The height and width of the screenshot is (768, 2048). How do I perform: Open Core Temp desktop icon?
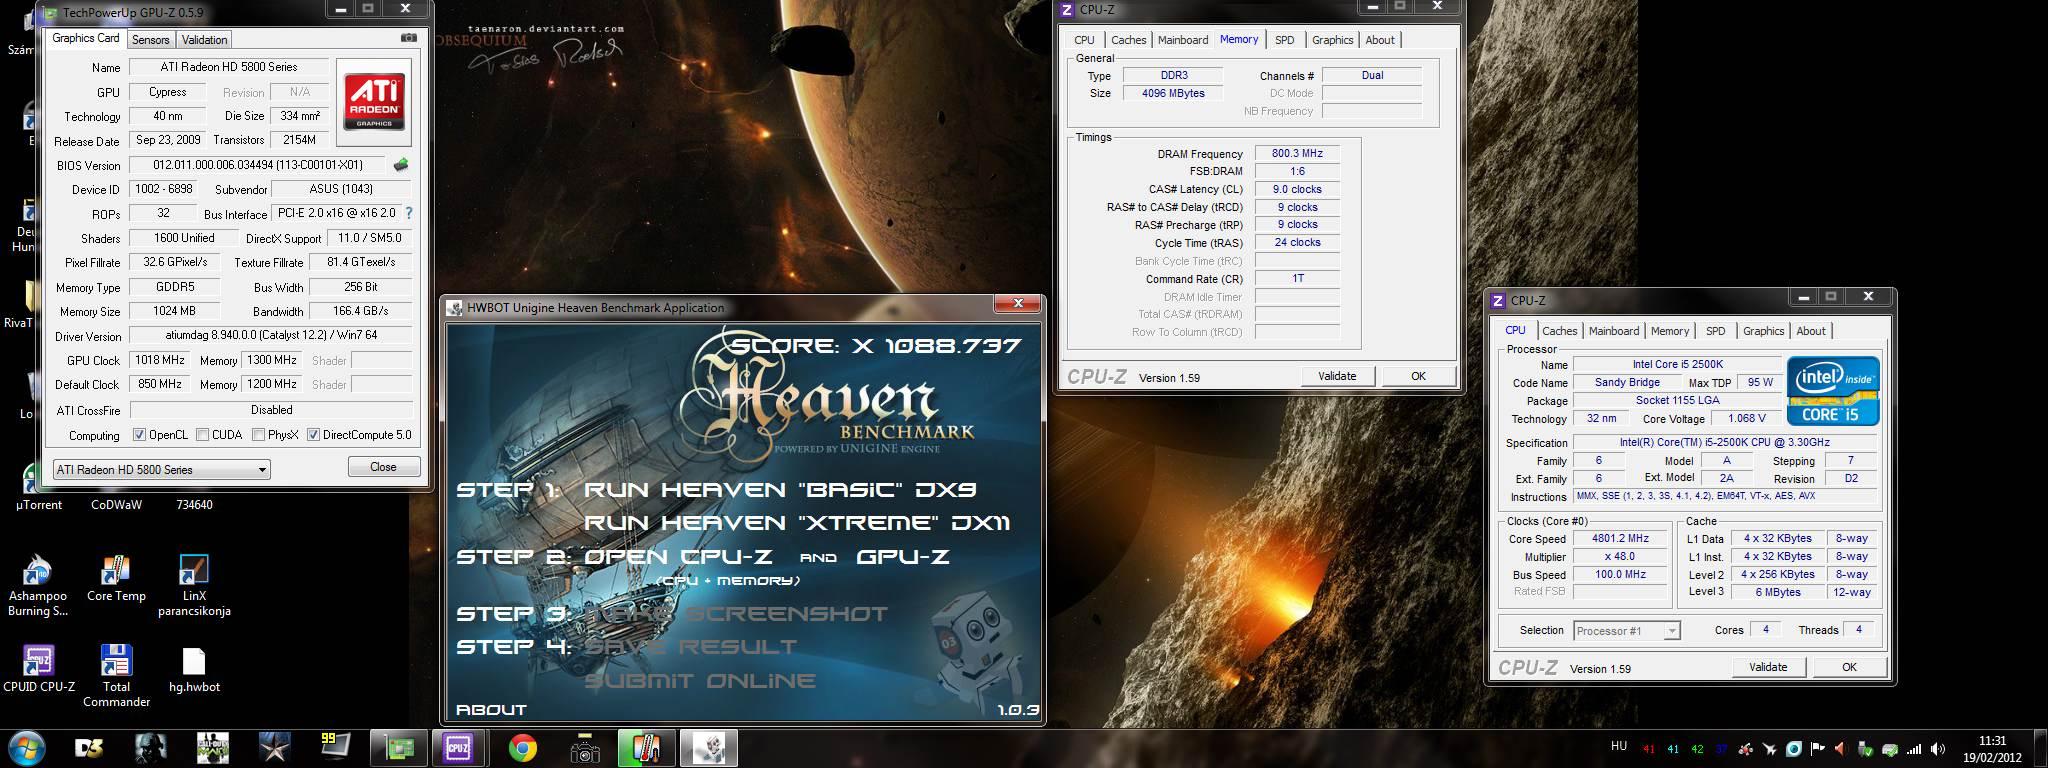click(x=116, y=578)
